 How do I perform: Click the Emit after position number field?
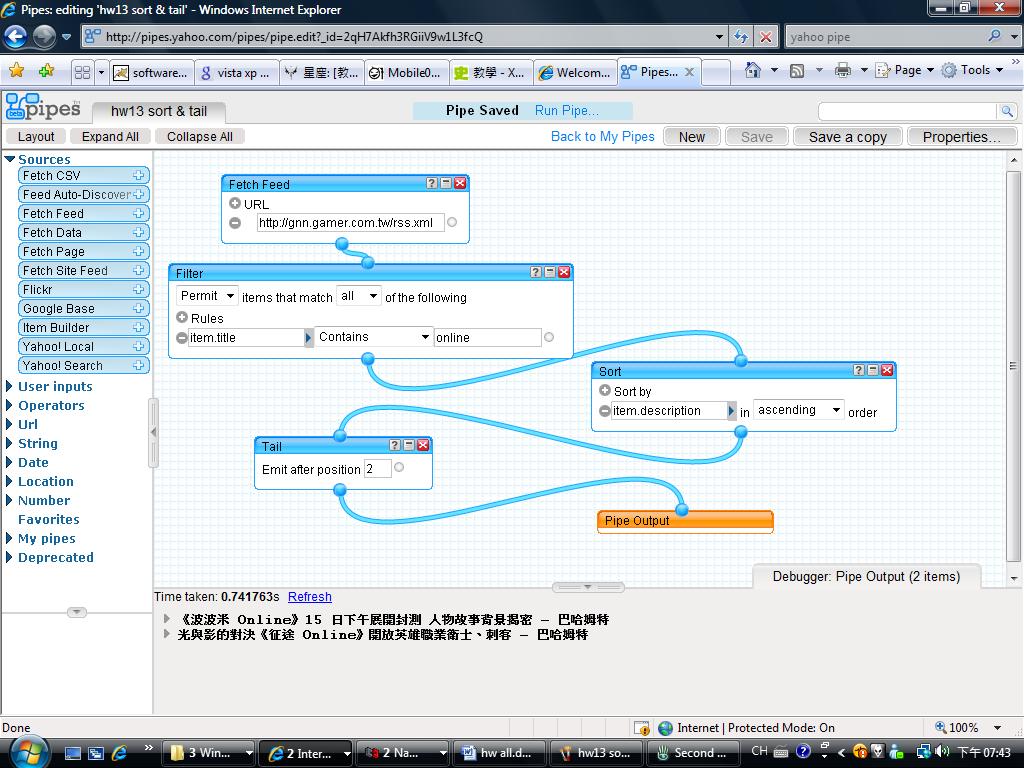377,468
